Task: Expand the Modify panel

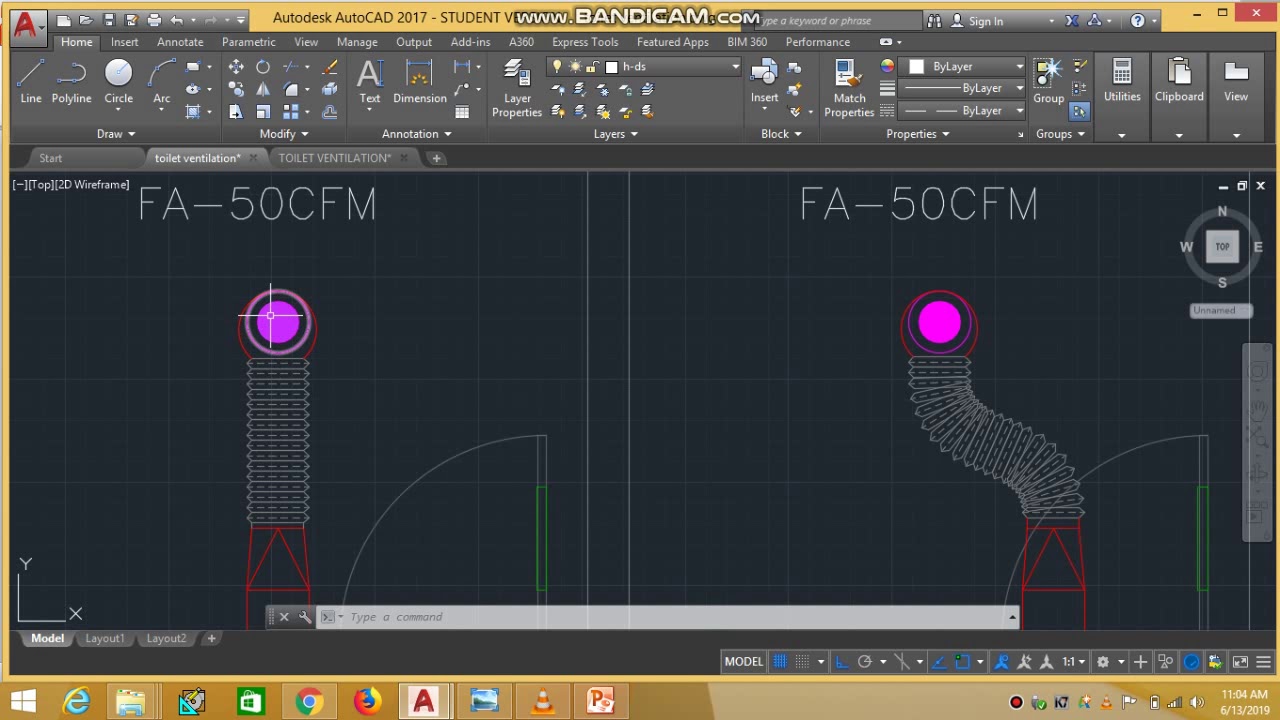Action: 284,134
